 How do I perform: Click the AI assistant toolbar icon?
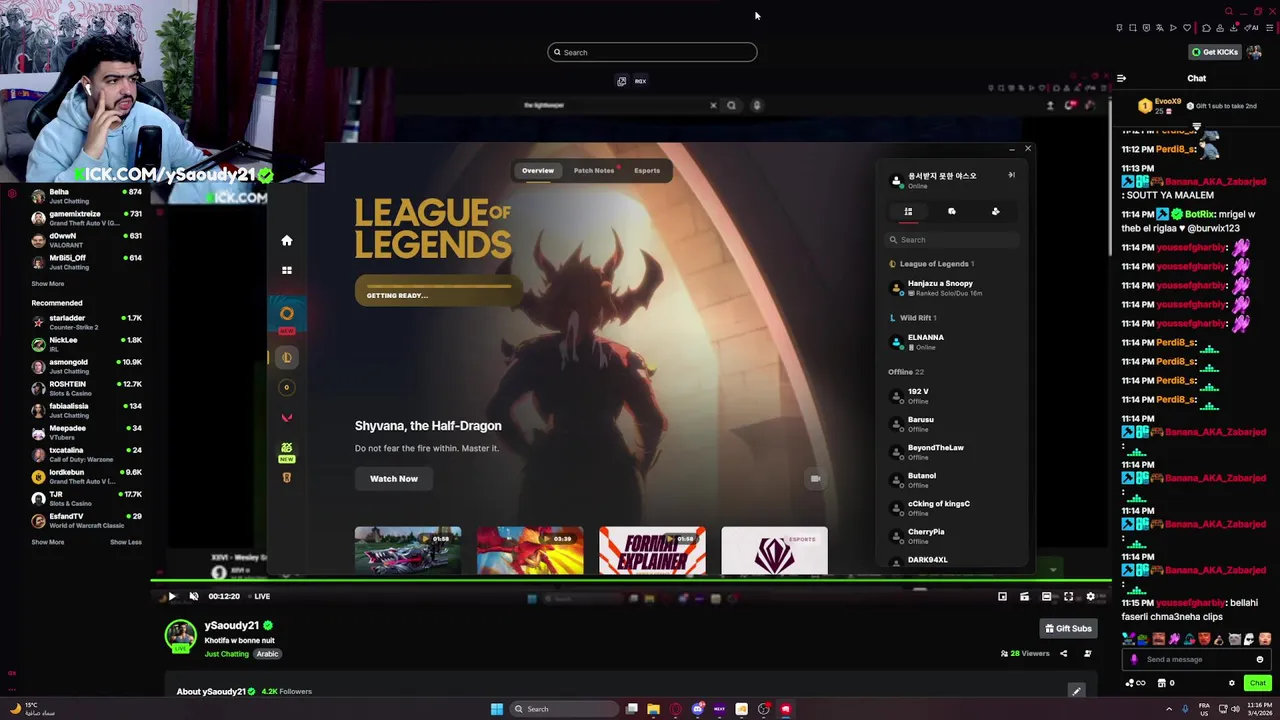click(x=1251, y=28)
